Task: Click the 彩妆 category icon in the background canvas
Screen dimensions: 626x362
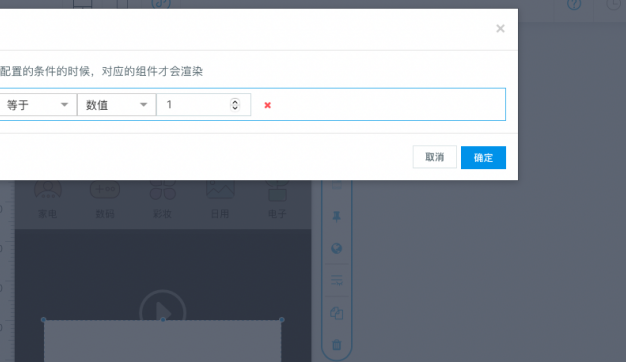Action: click(x=162, y=190)
